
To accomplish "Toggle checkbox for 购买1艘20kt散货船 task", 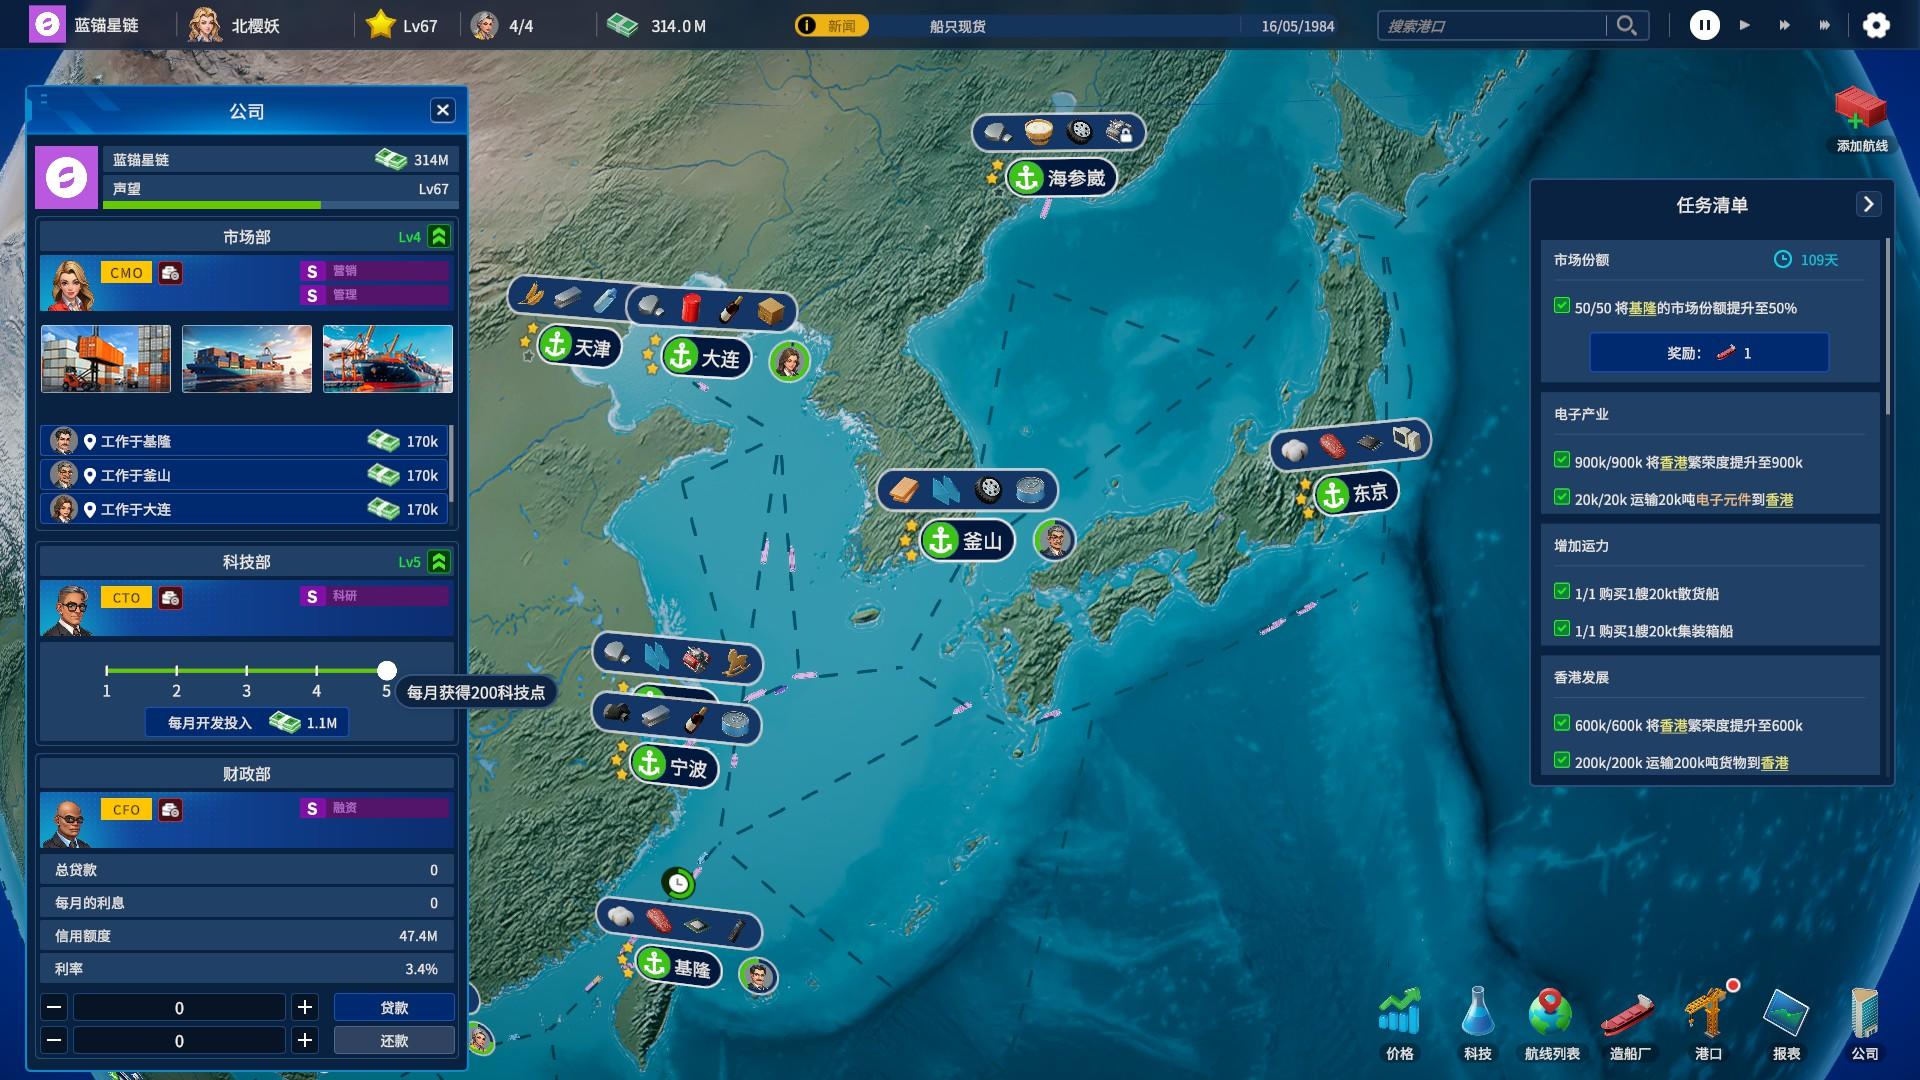I will [x=1562, y=592].
